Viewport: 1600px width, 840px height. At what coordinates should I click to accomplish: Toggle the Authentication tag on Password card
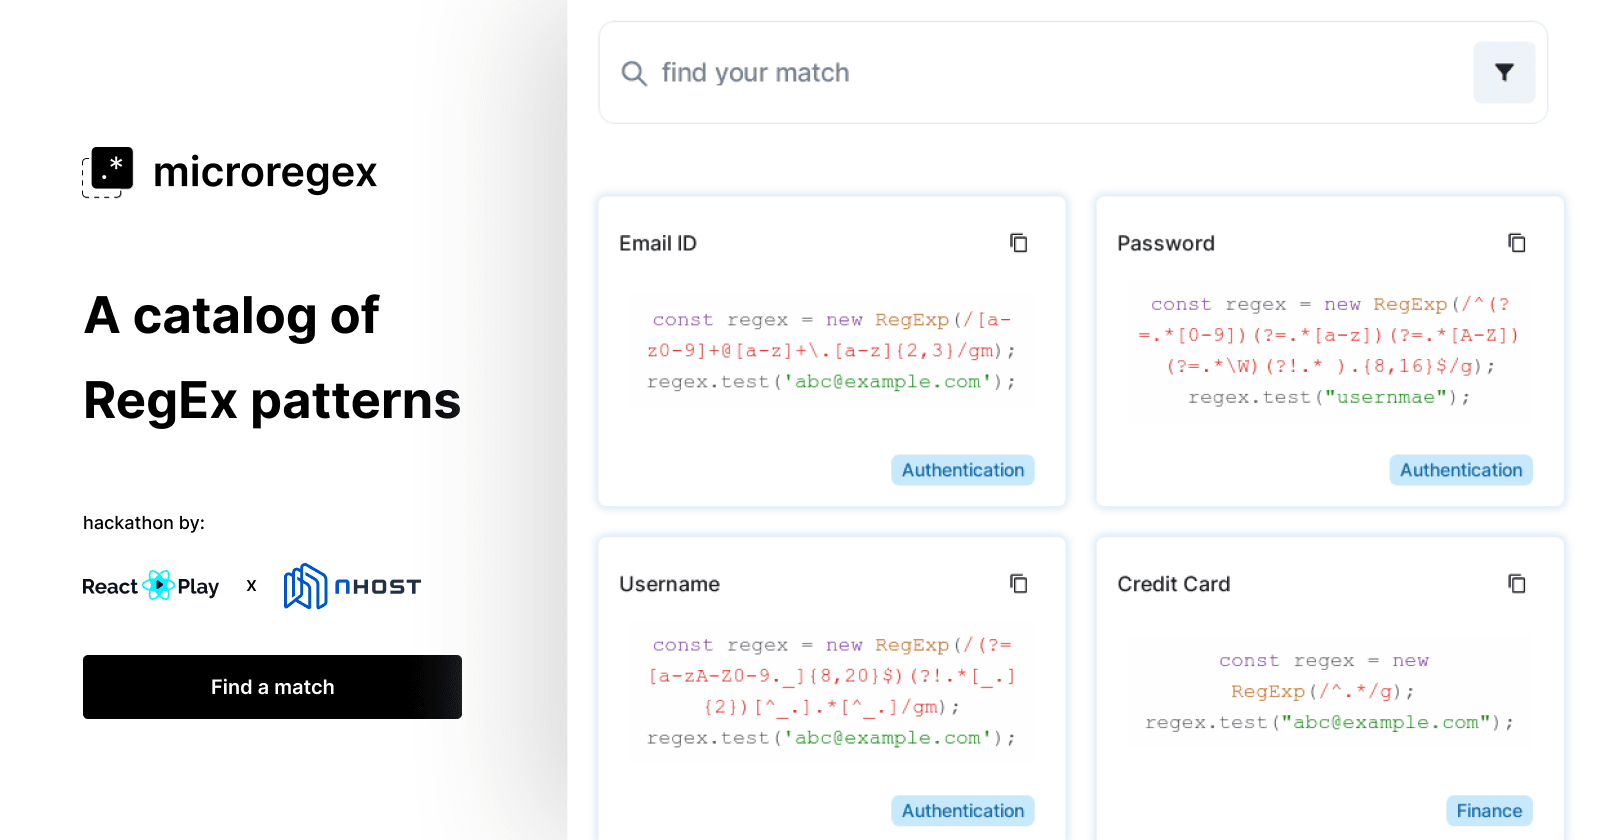point(1460,470)
